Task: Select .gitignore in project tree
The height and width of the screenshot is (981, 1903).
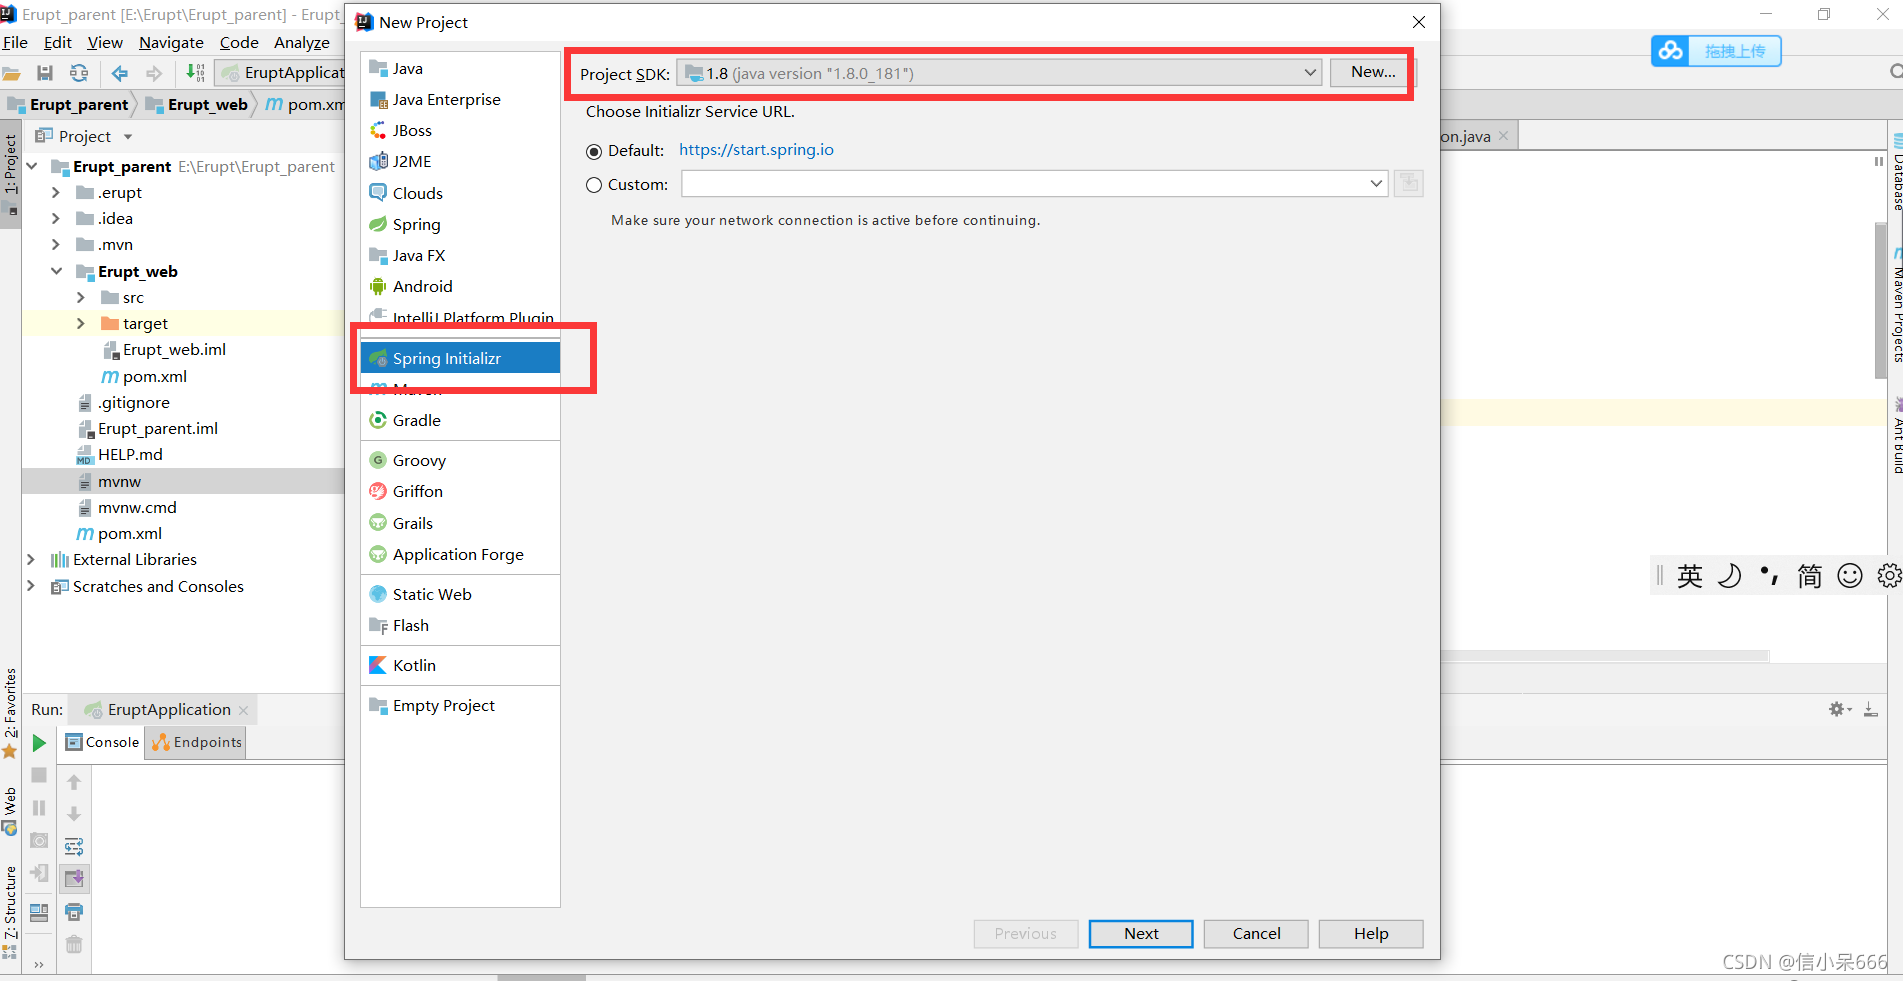Action: [133, 402]
